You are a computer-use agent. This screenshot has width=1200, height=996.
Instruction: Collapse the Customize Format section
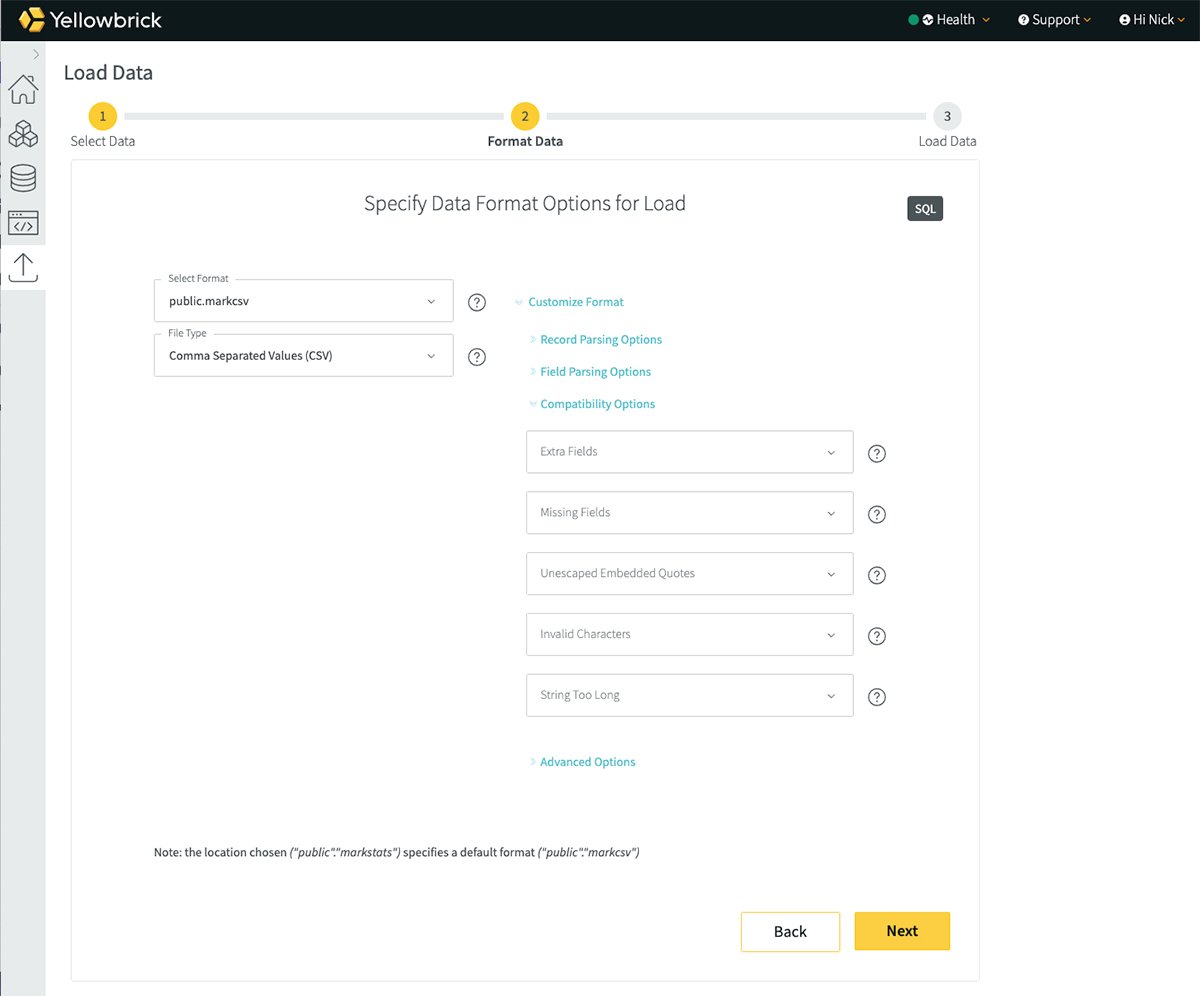coord(569,302)
